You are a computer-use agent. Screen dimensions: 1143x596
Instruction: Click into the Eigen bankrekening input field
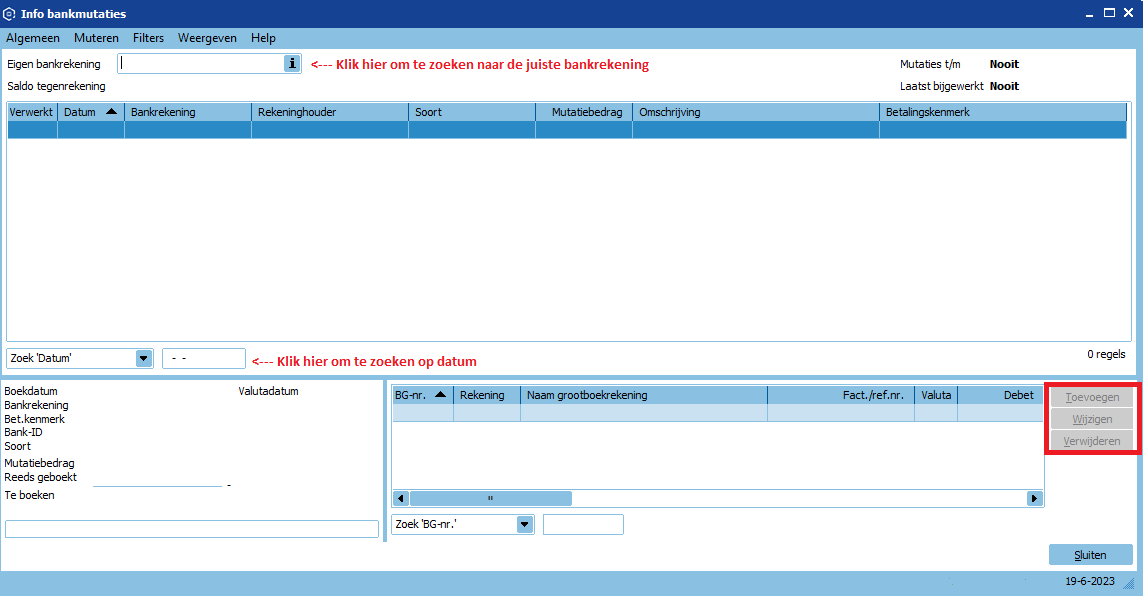pyautogui.click(x=200, y=63)
